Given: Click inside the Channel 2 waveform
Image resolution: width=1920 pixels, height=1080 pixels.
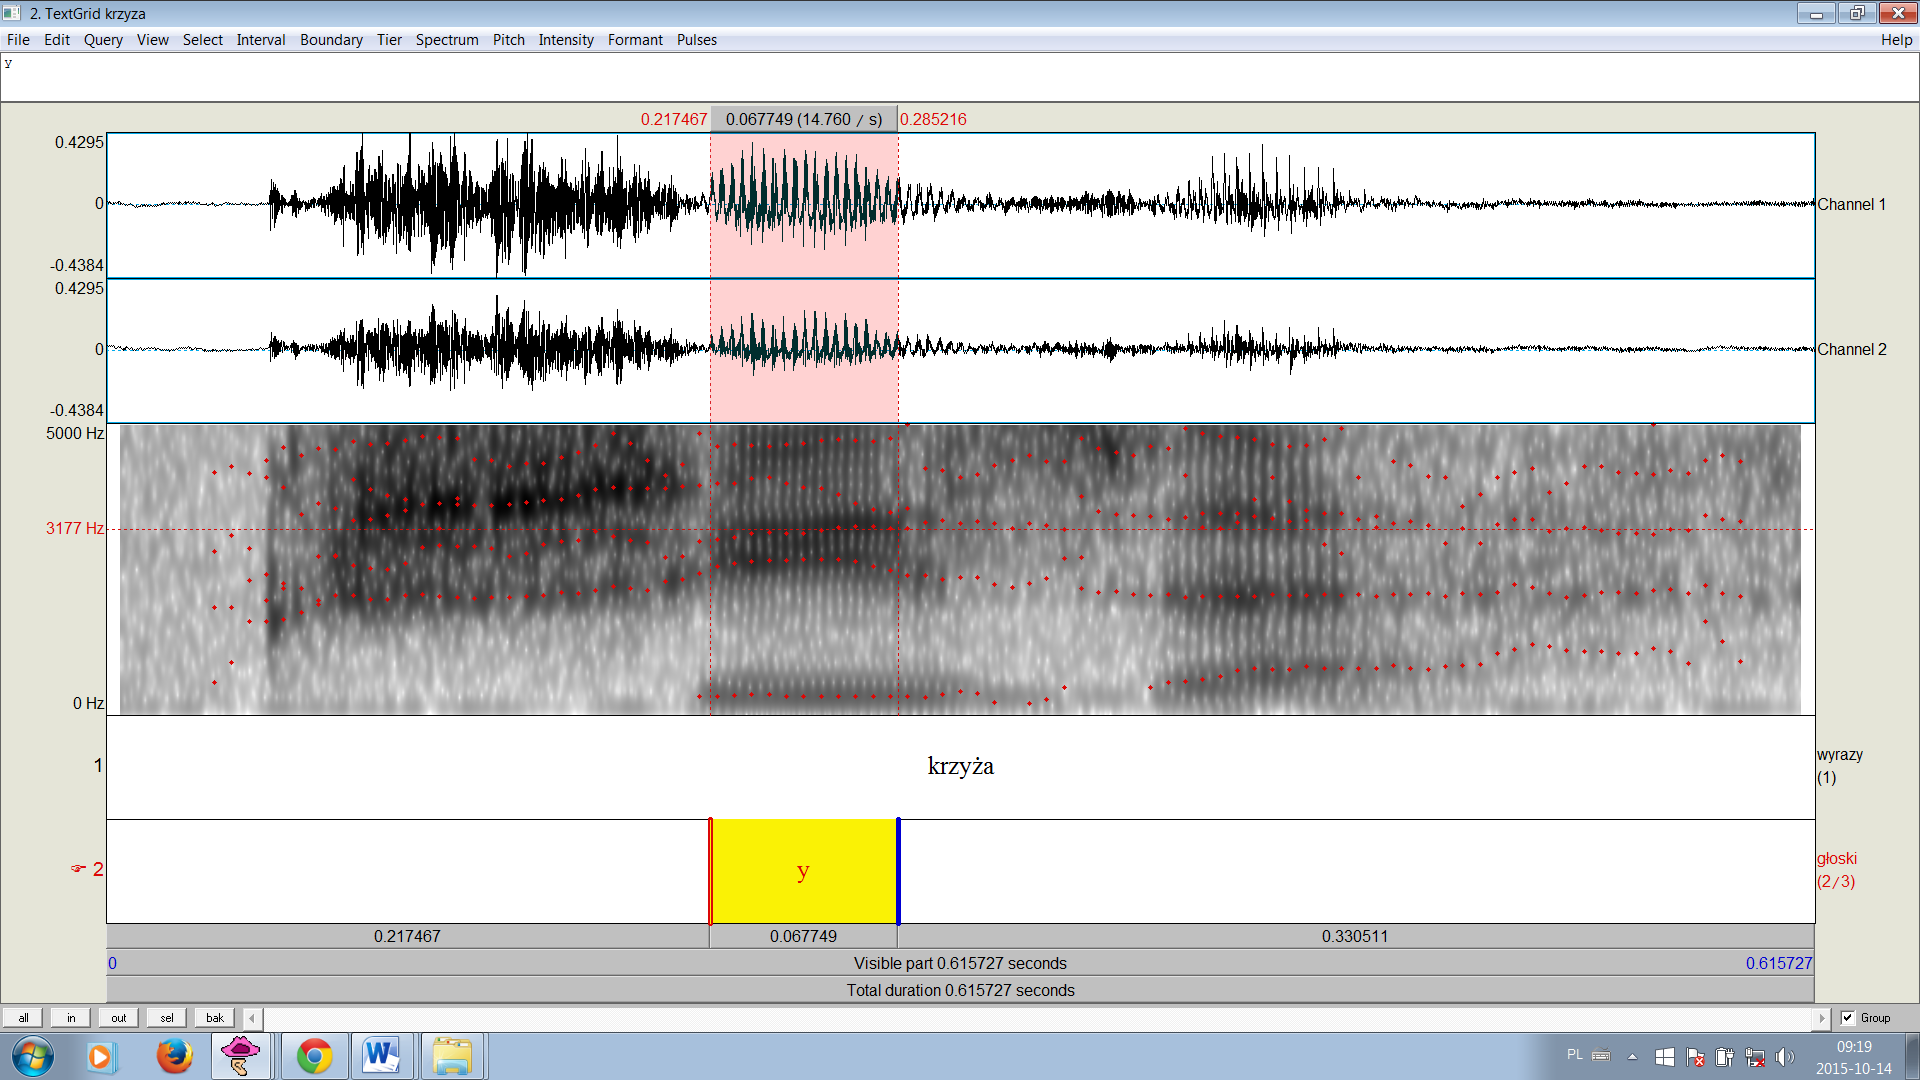Looking at the screenshot, I should [960, 350].
